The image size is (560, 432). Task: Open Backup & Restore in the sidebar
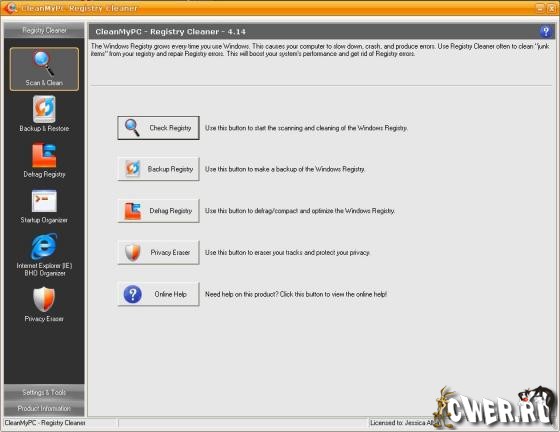click(44, 114)
